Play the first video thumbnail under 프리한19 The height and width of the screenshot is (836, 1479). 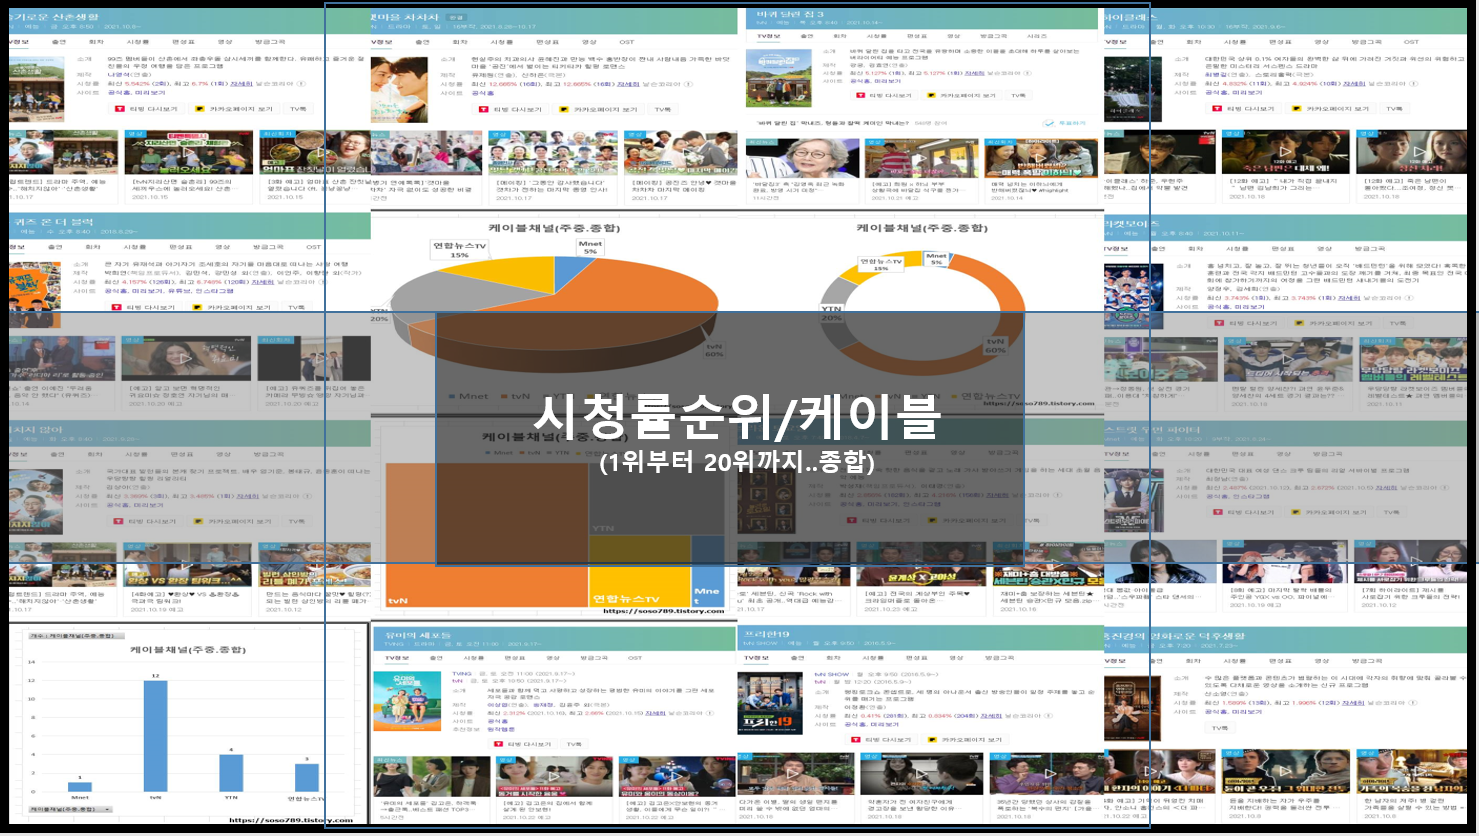pyautogui.click(x=795, y=775)
